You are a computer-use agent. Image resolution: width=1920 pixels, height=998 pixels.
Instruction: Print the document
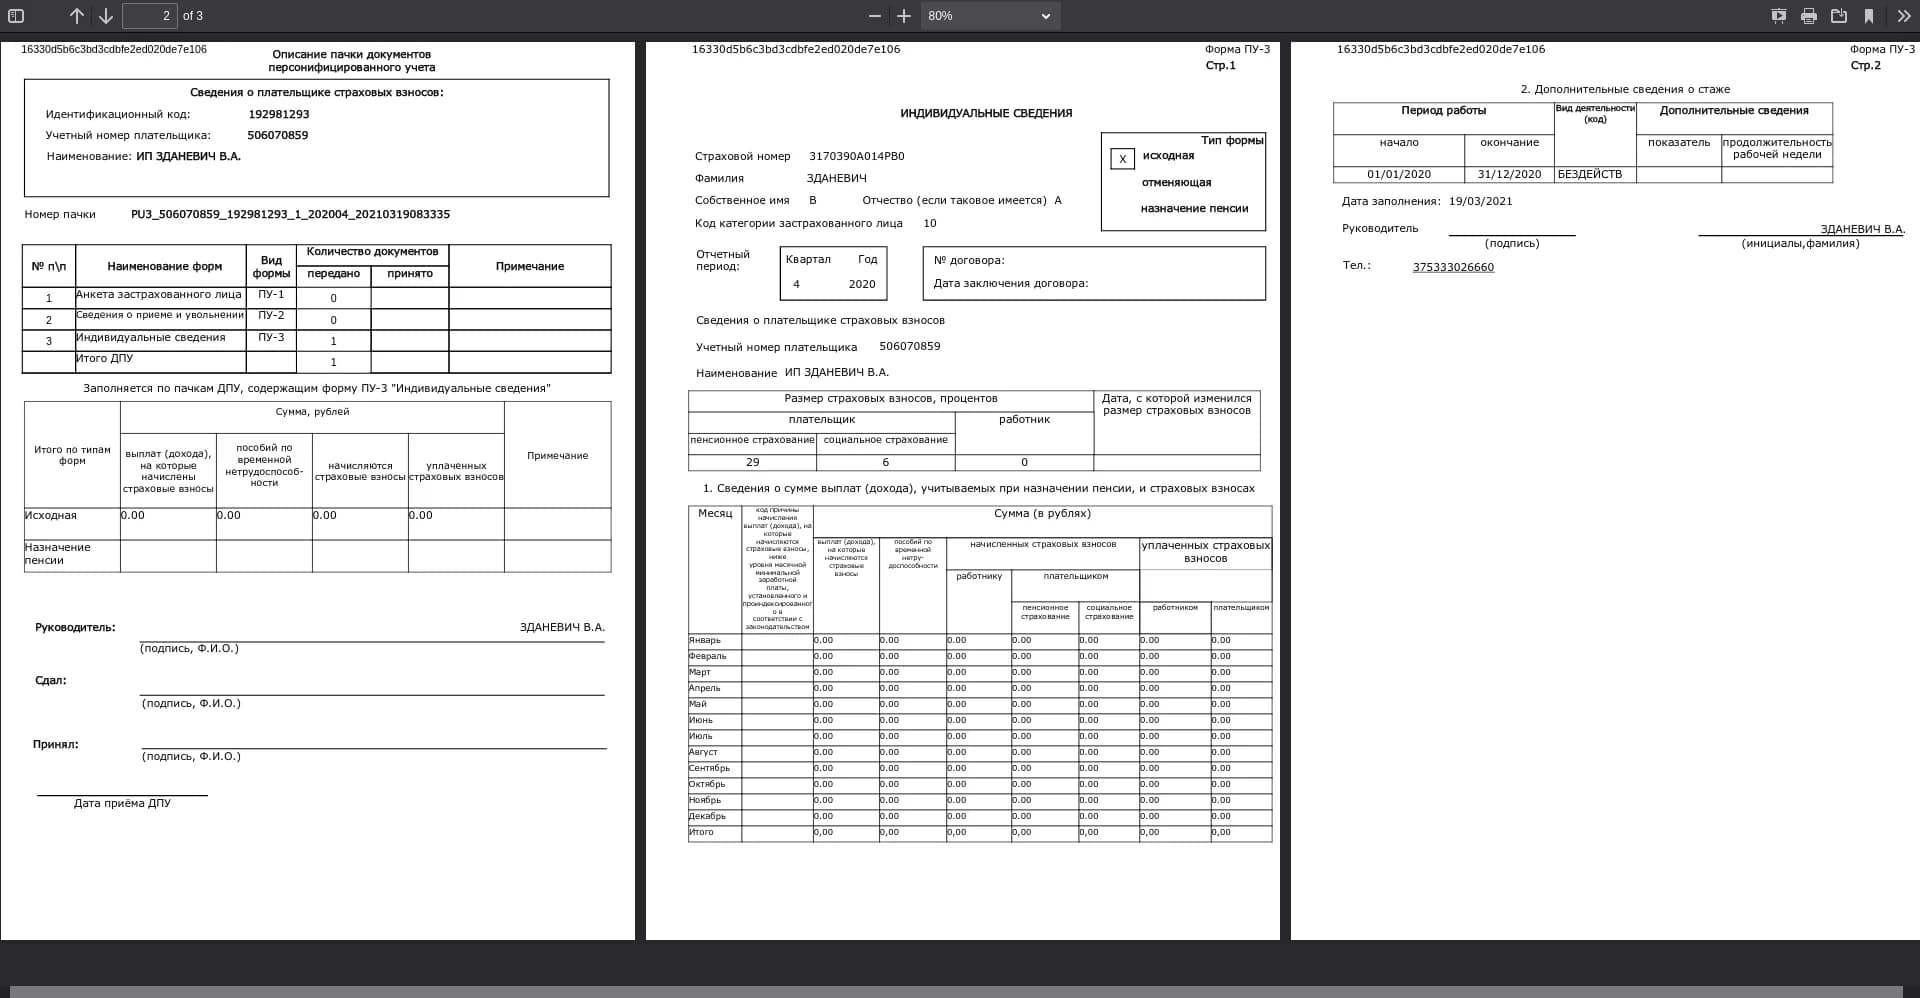click(1809, 16)
